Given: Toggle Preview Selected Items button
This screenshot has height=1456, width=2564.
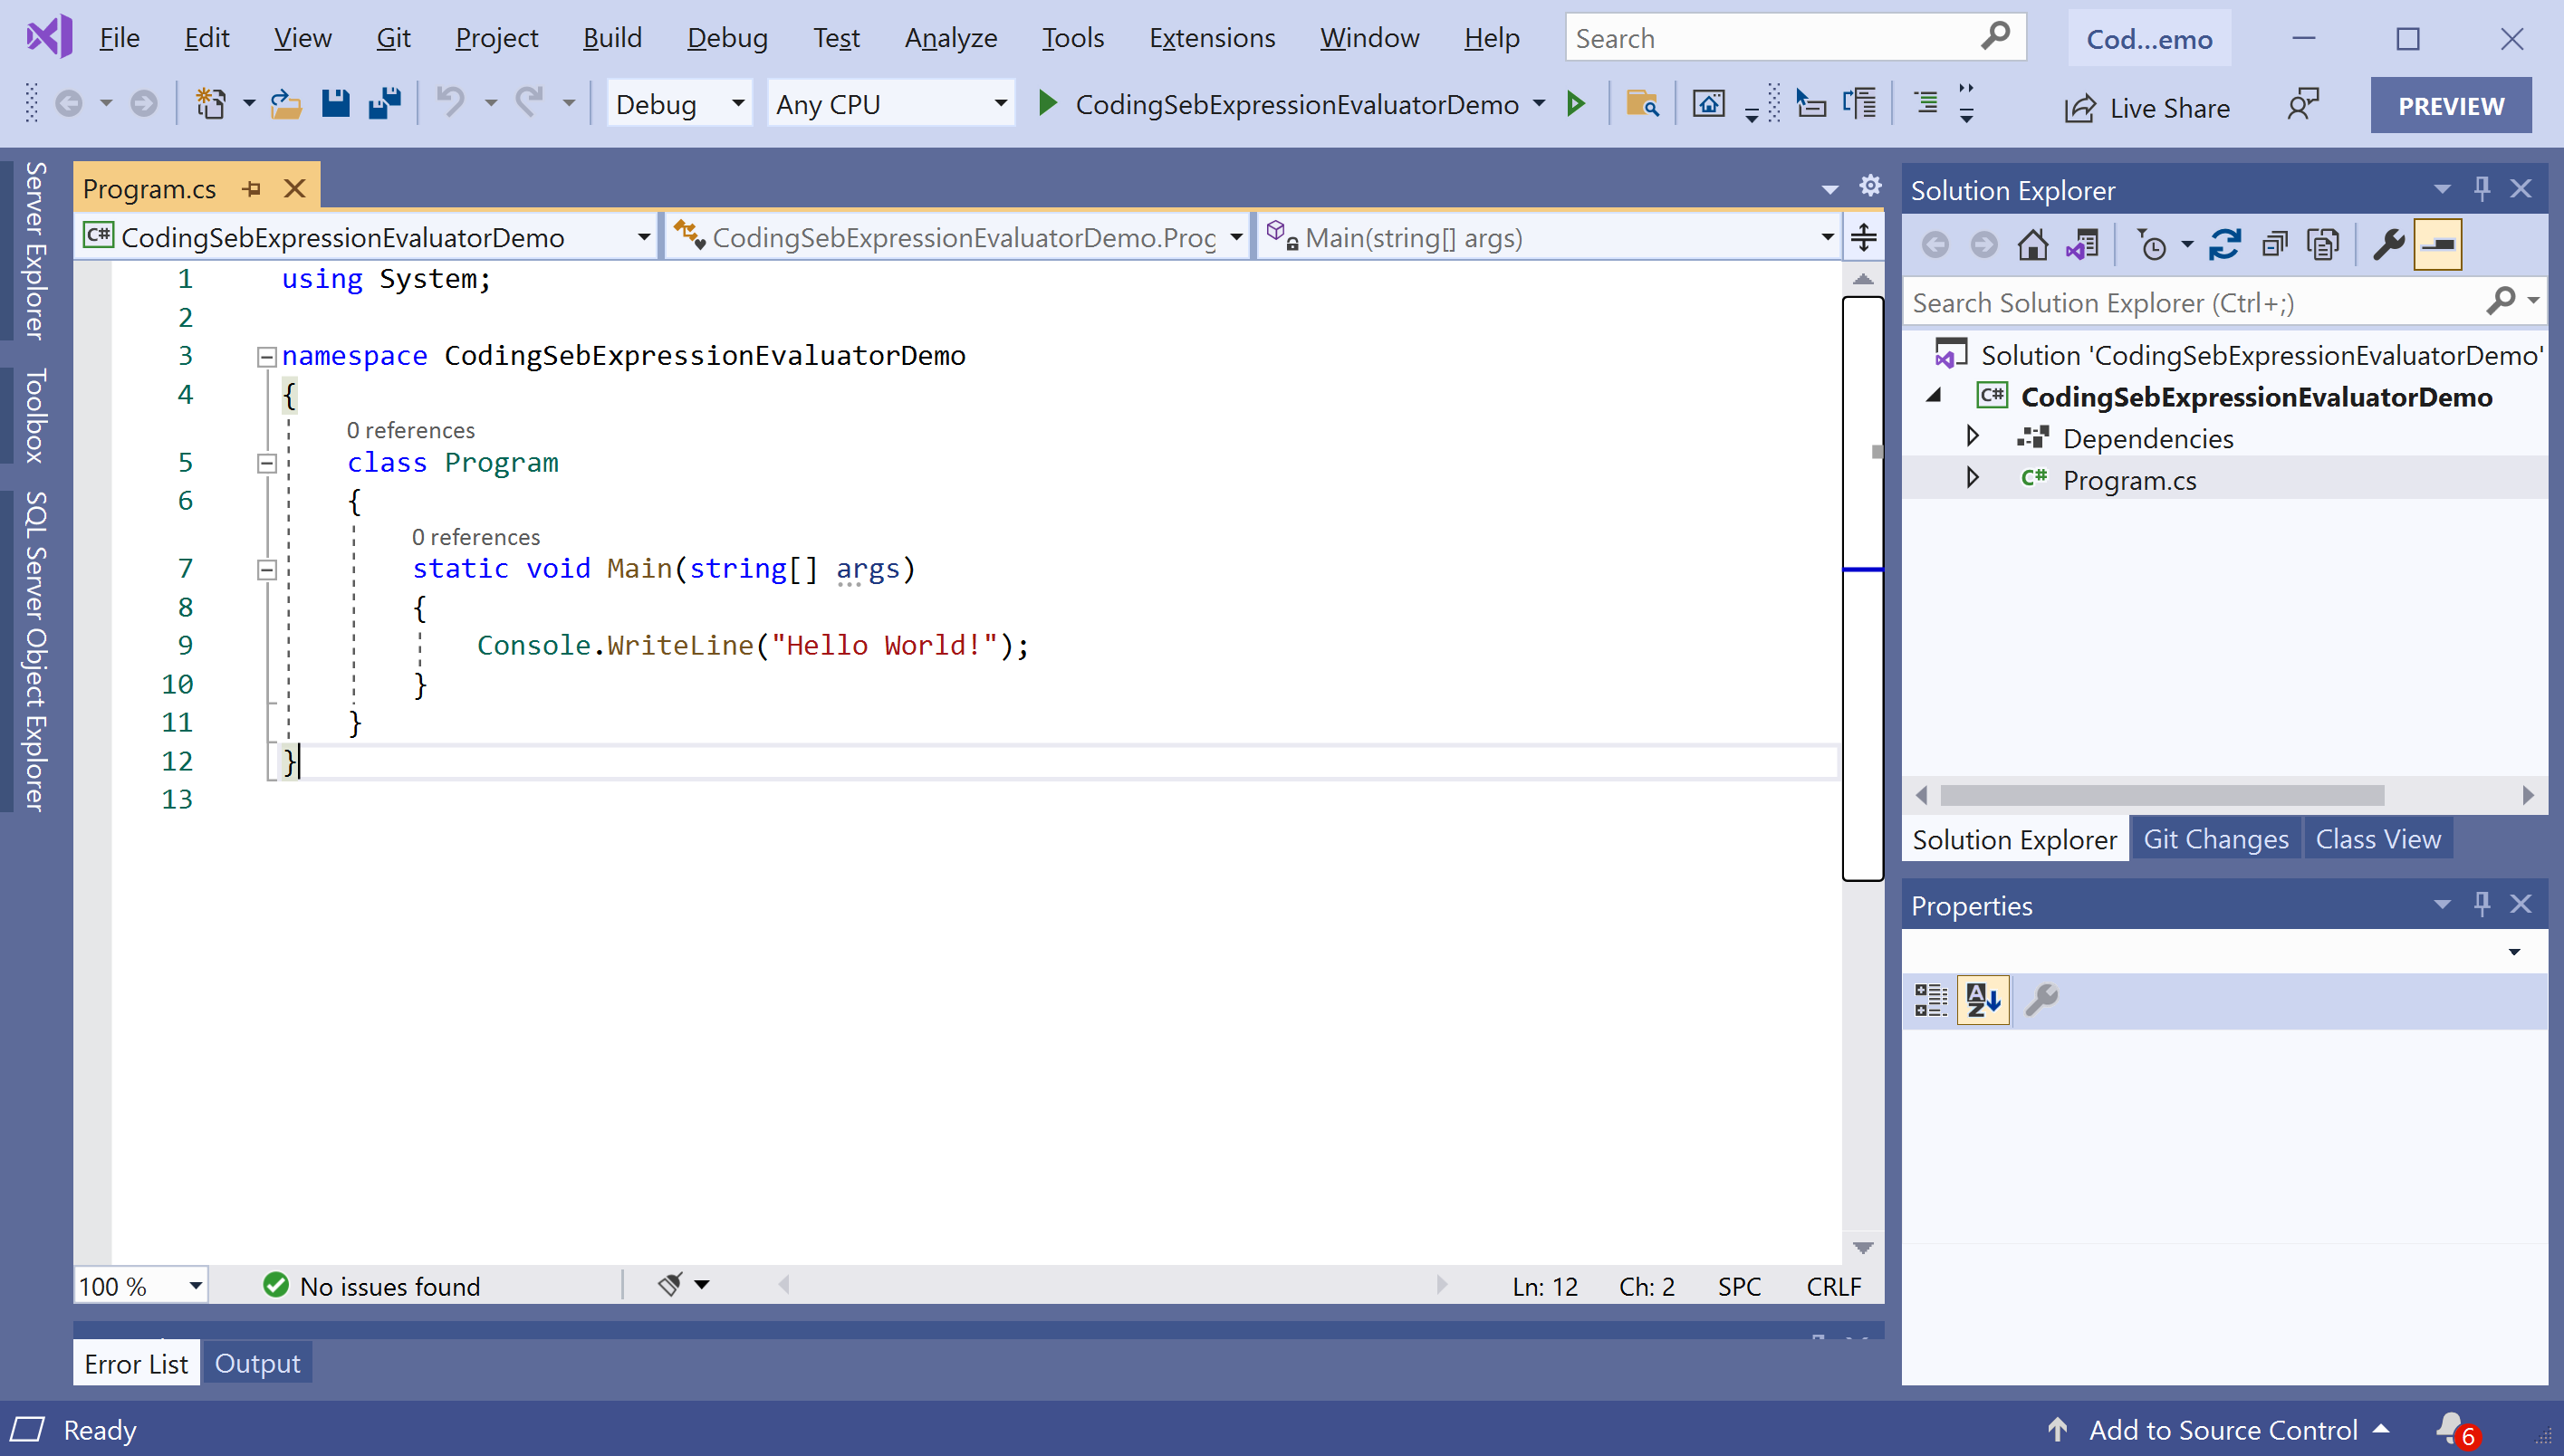Looking at the screenshot, I should pos(2437,244).
